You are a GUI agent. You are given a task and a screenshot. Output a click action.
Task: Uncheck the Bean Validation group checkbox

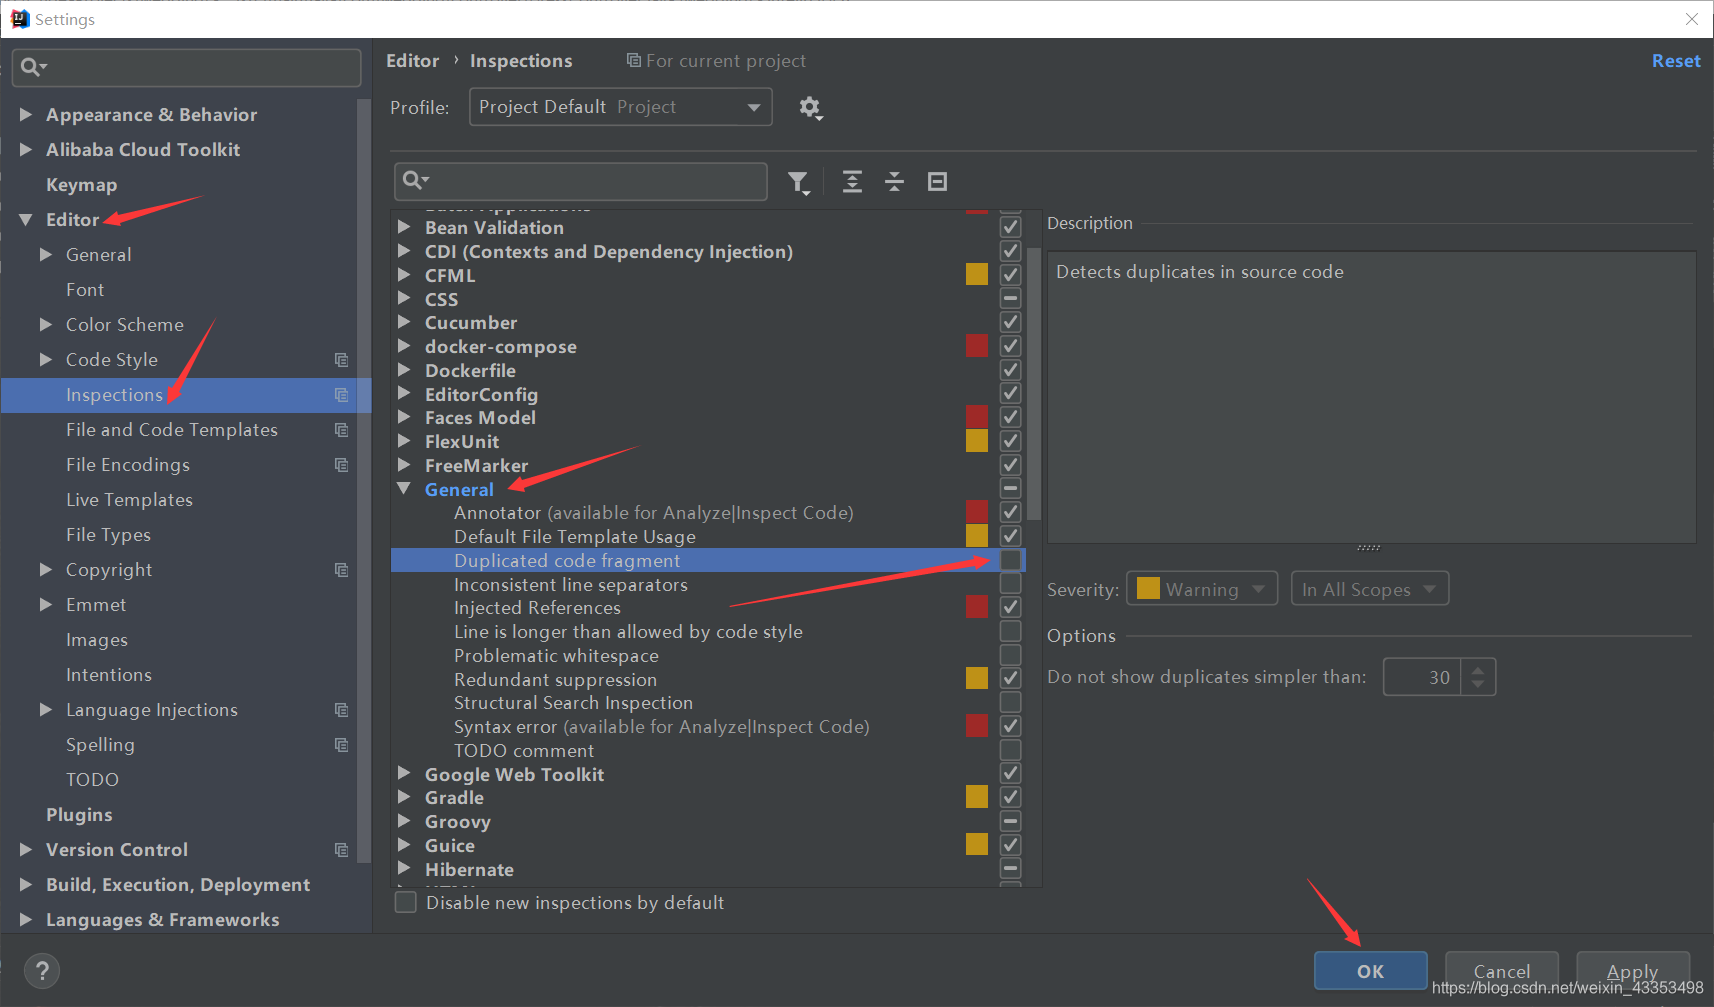click(1010, 227)
